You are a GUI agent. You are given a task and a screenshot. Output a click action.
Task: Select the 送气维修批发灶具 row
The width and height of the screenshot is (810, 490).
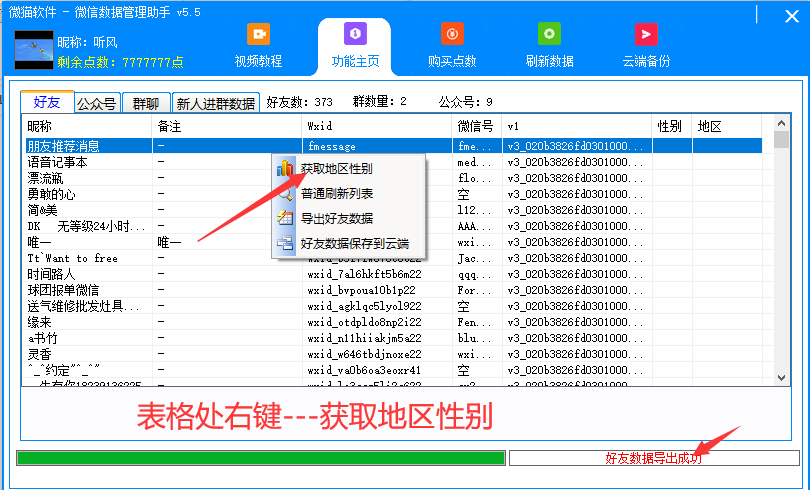coord(393,306)
